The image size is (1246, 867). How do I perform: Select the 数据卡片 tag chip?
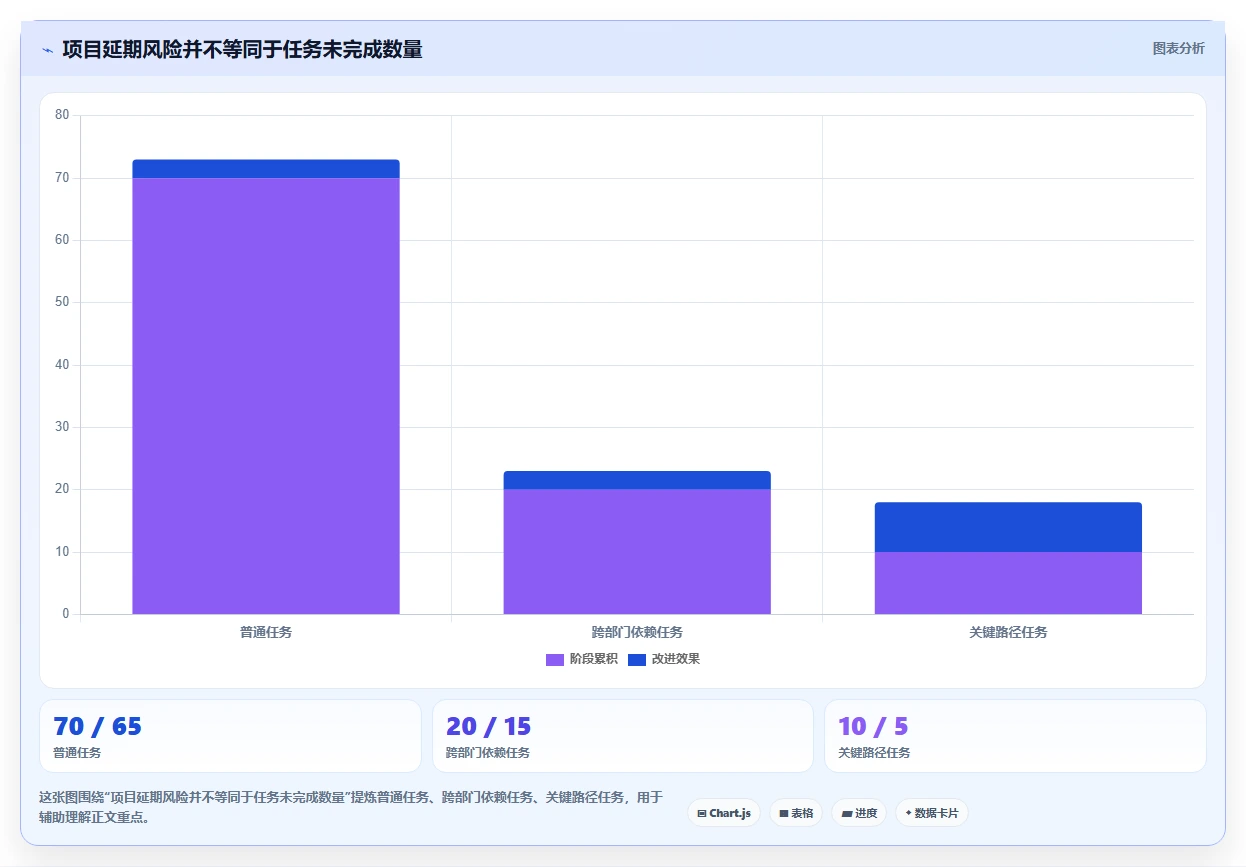point(932,813)
